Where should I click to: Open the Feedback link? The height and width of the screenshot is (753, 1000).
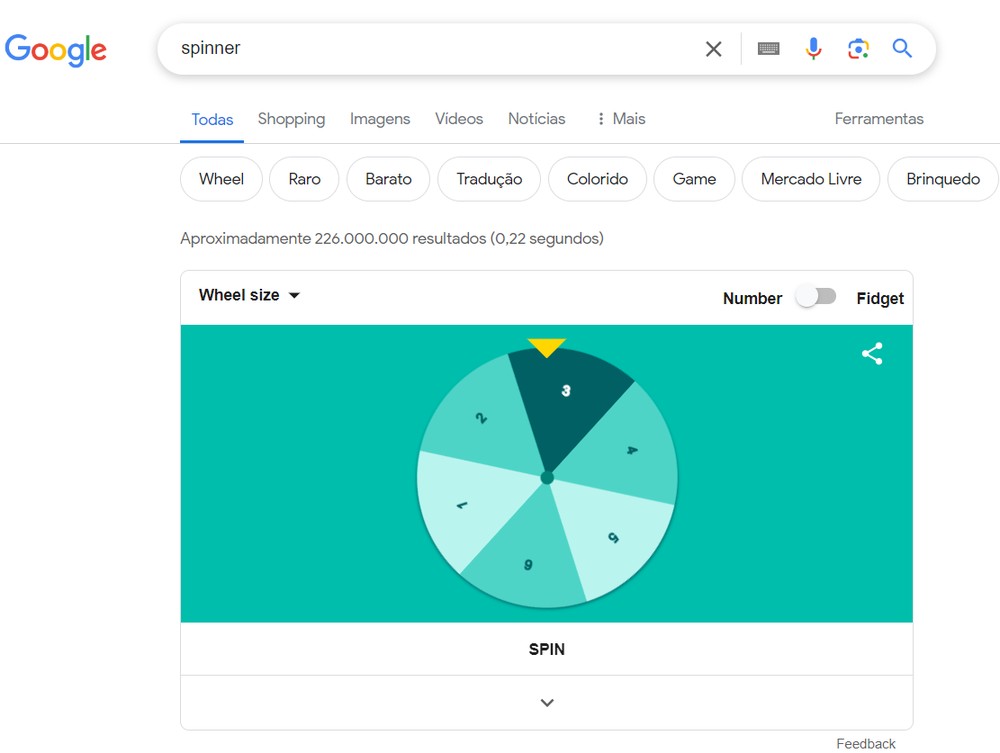click(866, 743)
